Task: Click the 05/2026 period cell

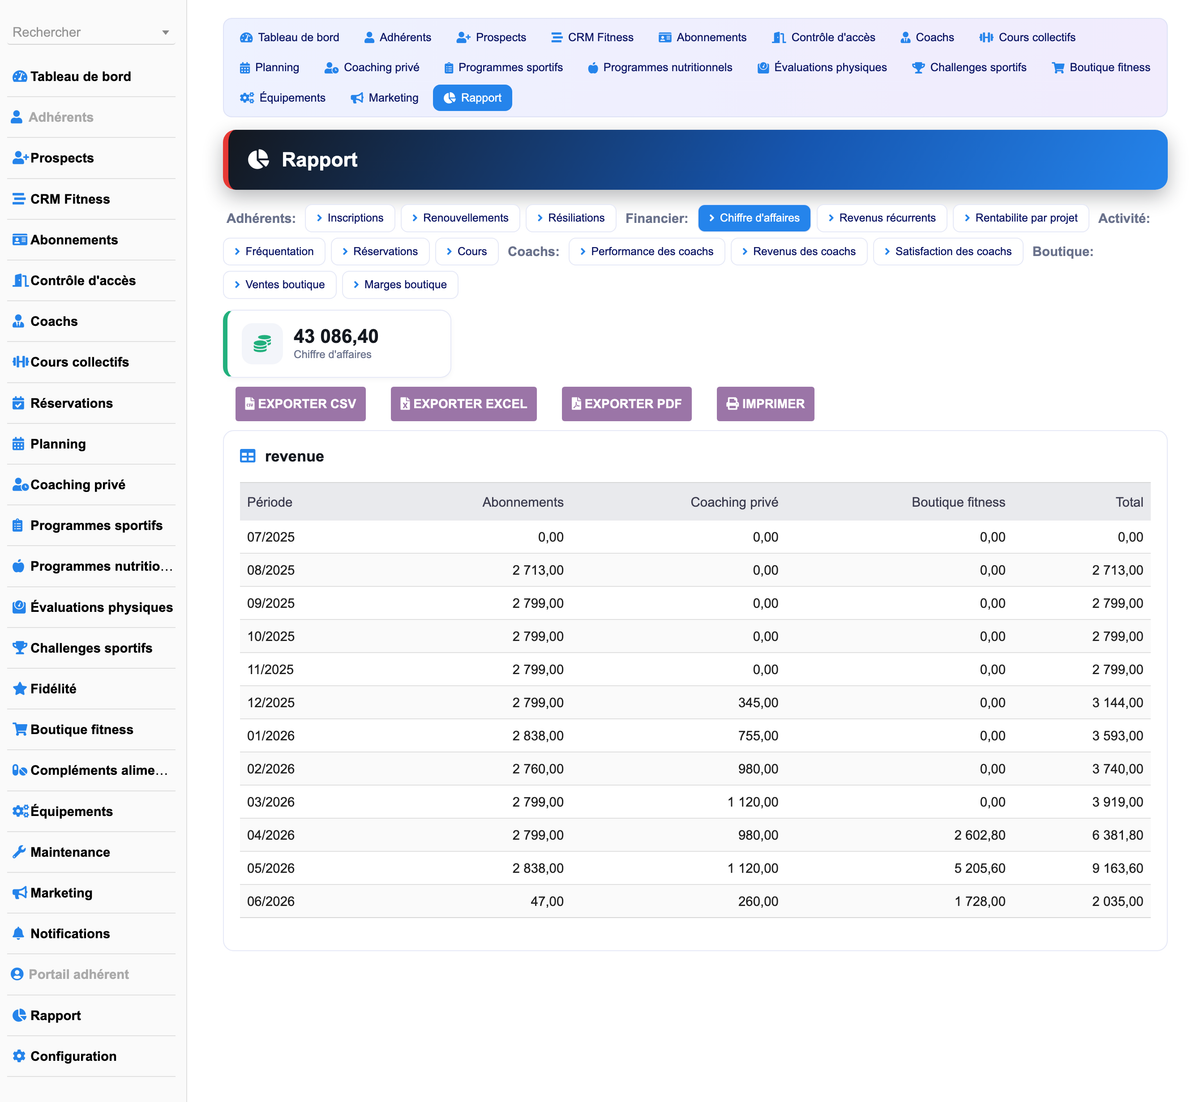Action: [271, 868]
